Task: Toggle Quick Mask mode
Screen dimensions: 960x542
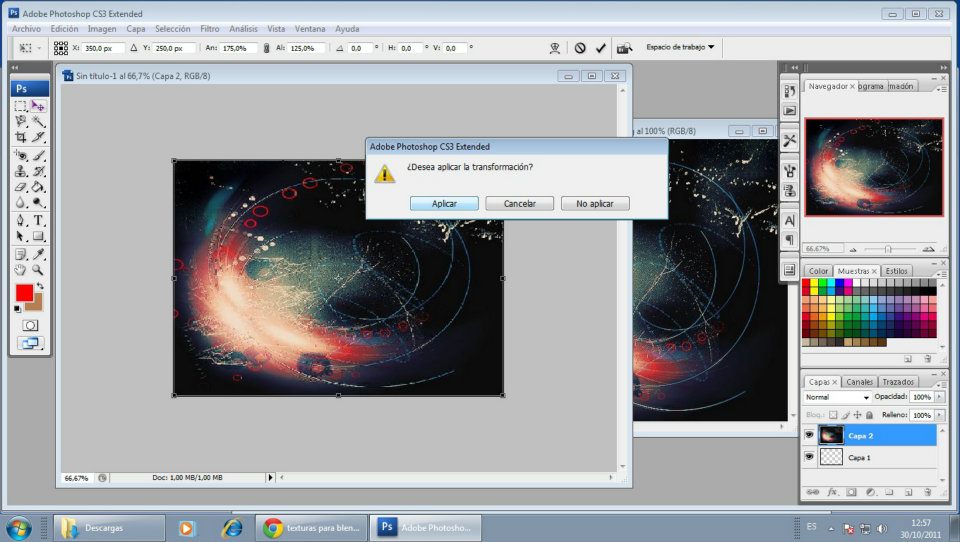Action: point(30,325)
